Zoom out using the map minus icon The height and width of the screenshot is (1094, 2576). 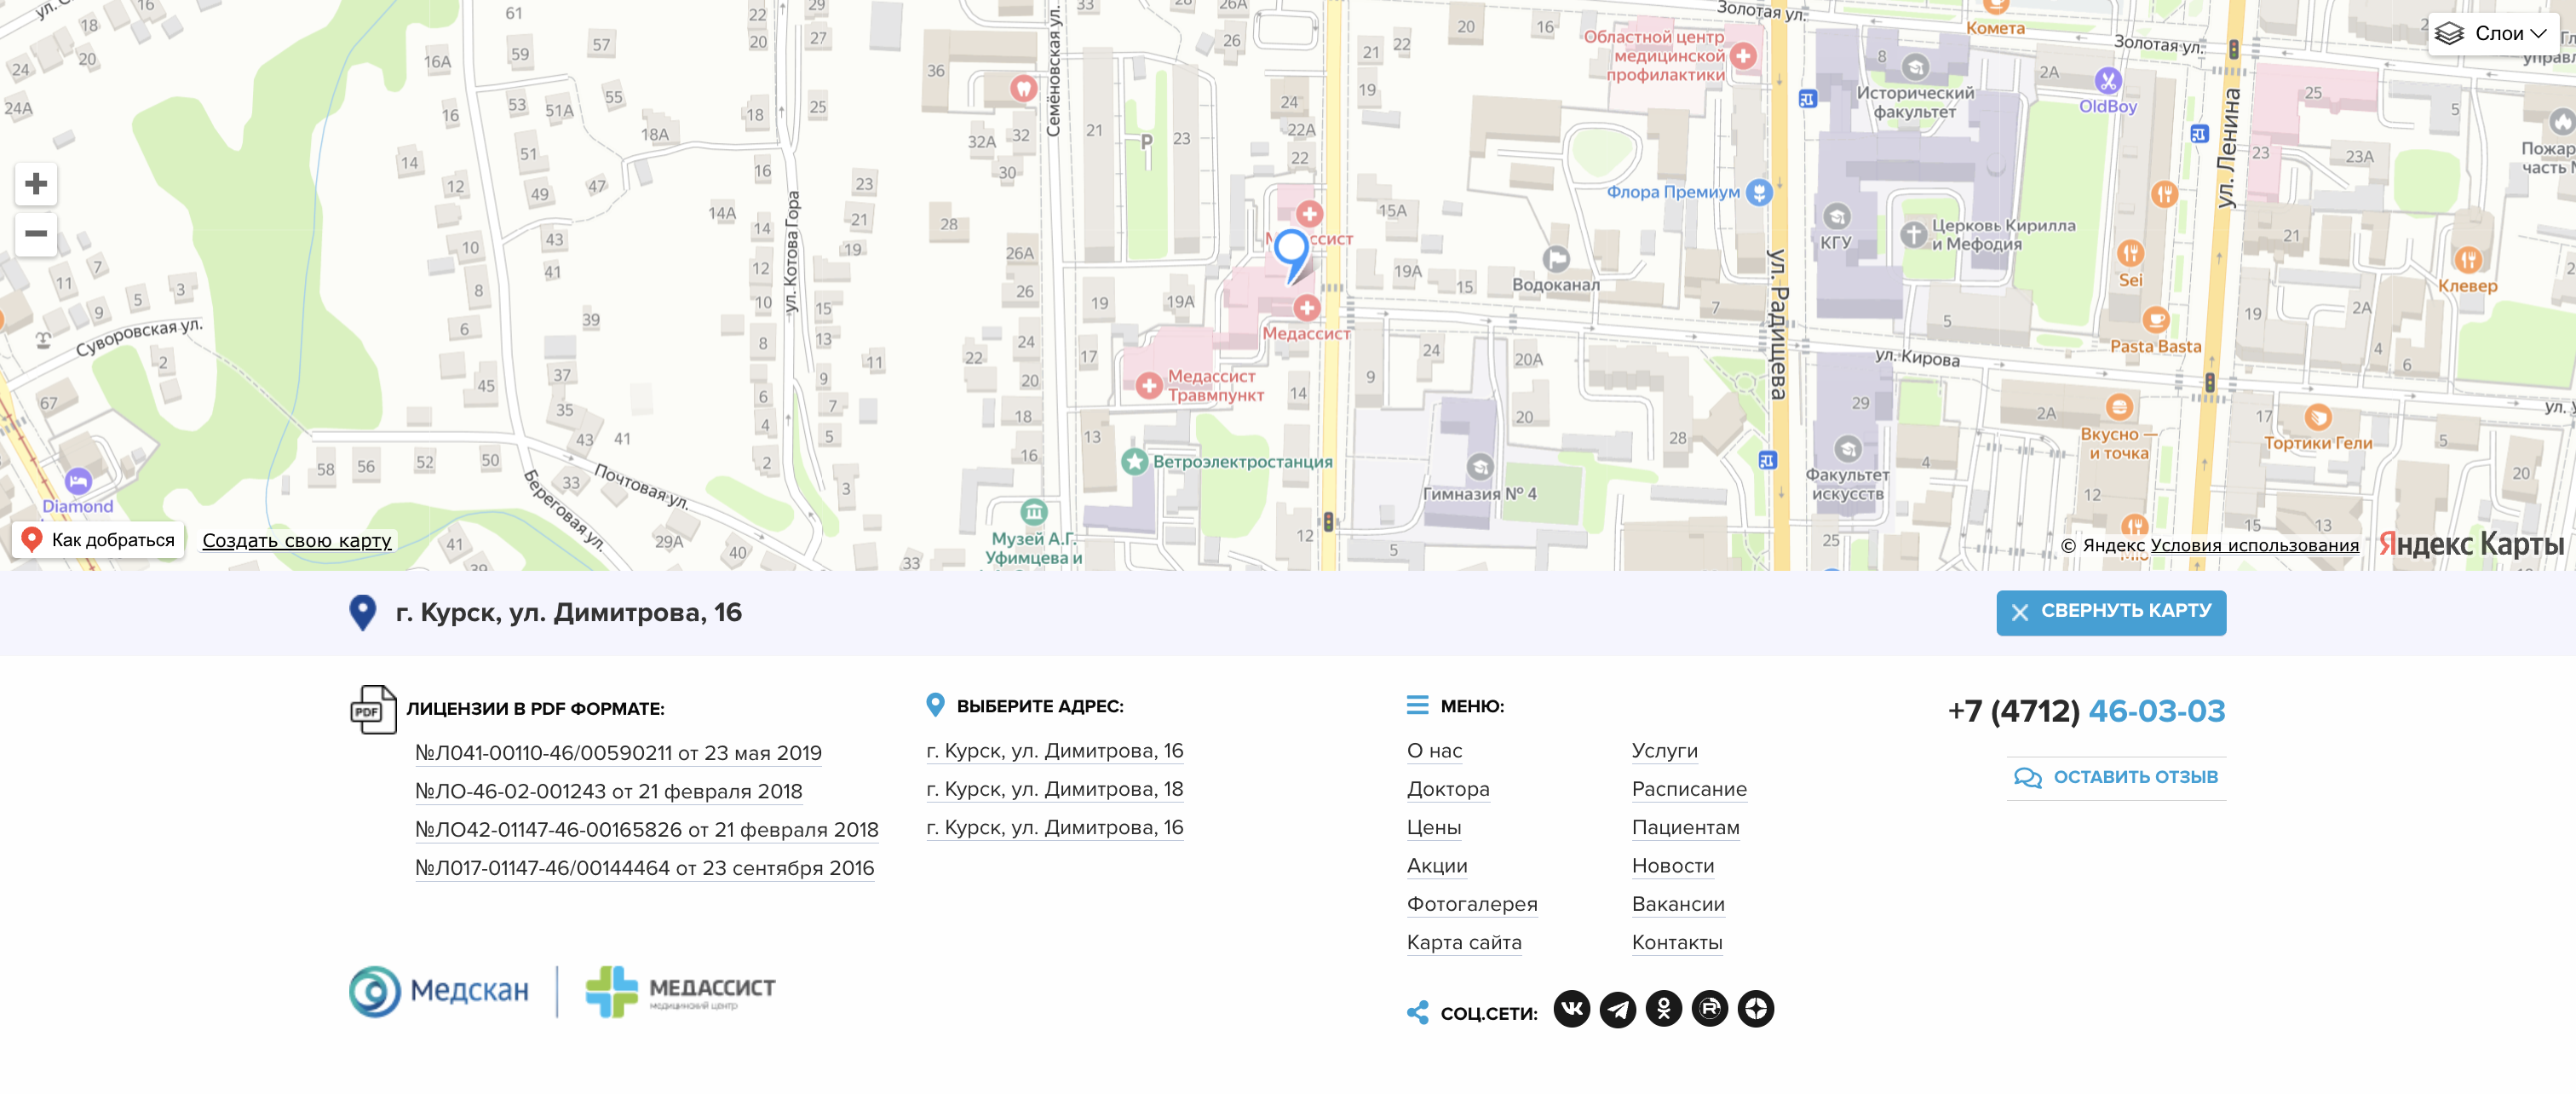(x=36, y=233)
